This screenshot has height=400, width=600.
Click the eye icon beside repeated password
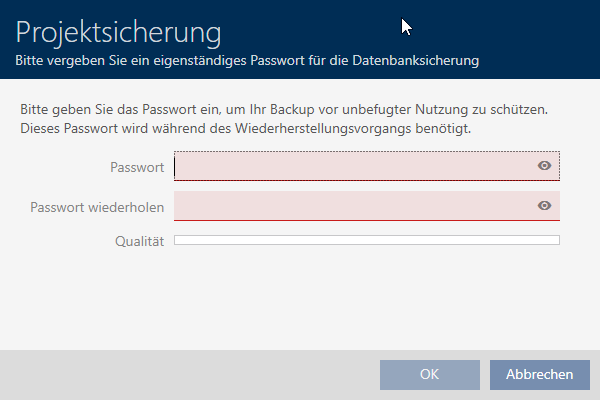tap(544, 205)
